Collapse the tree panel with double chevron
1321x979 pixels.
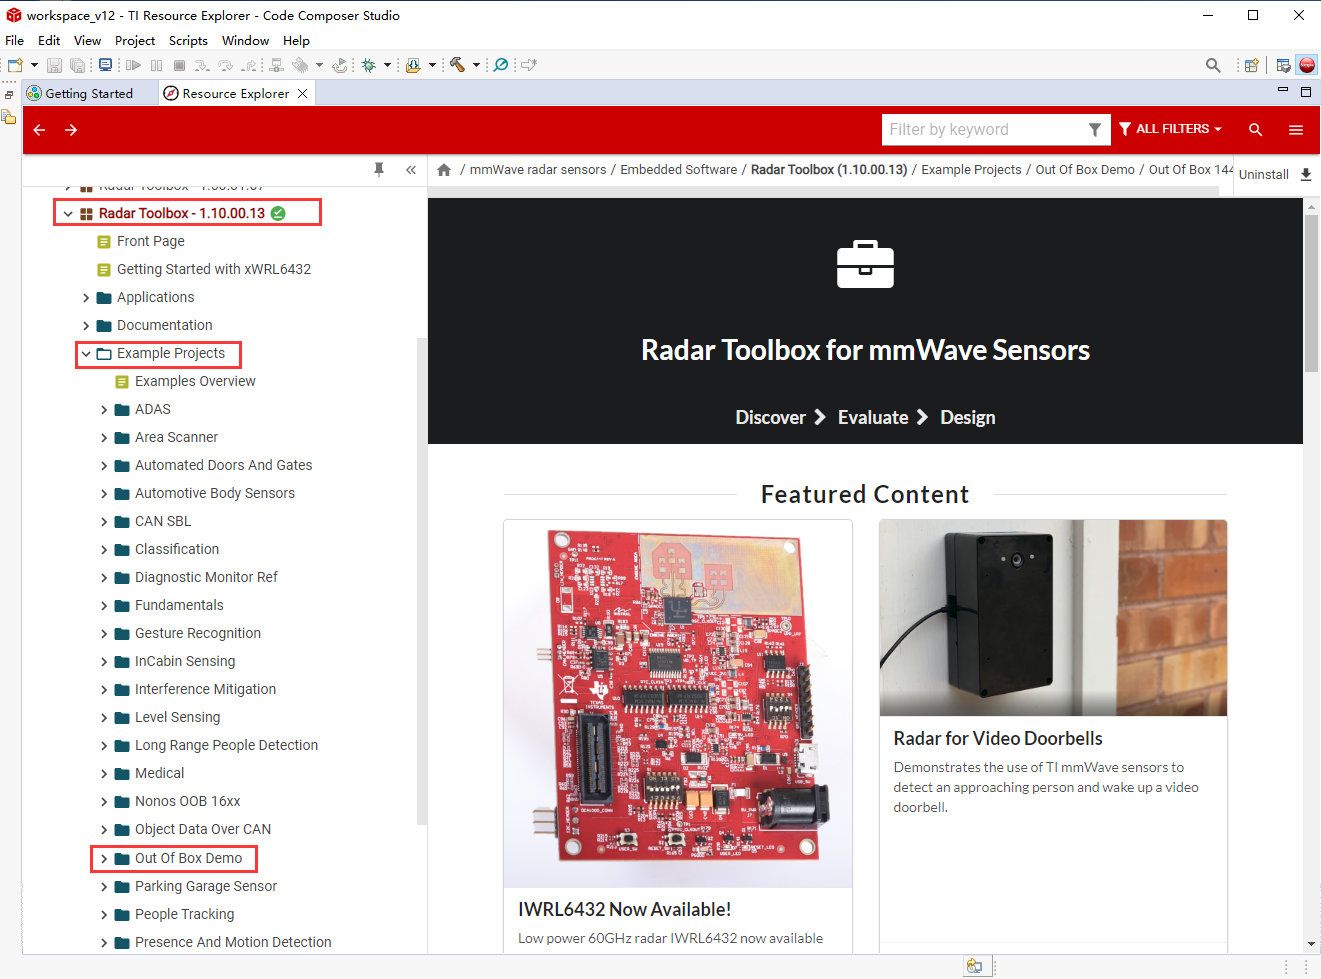point(411,170)
